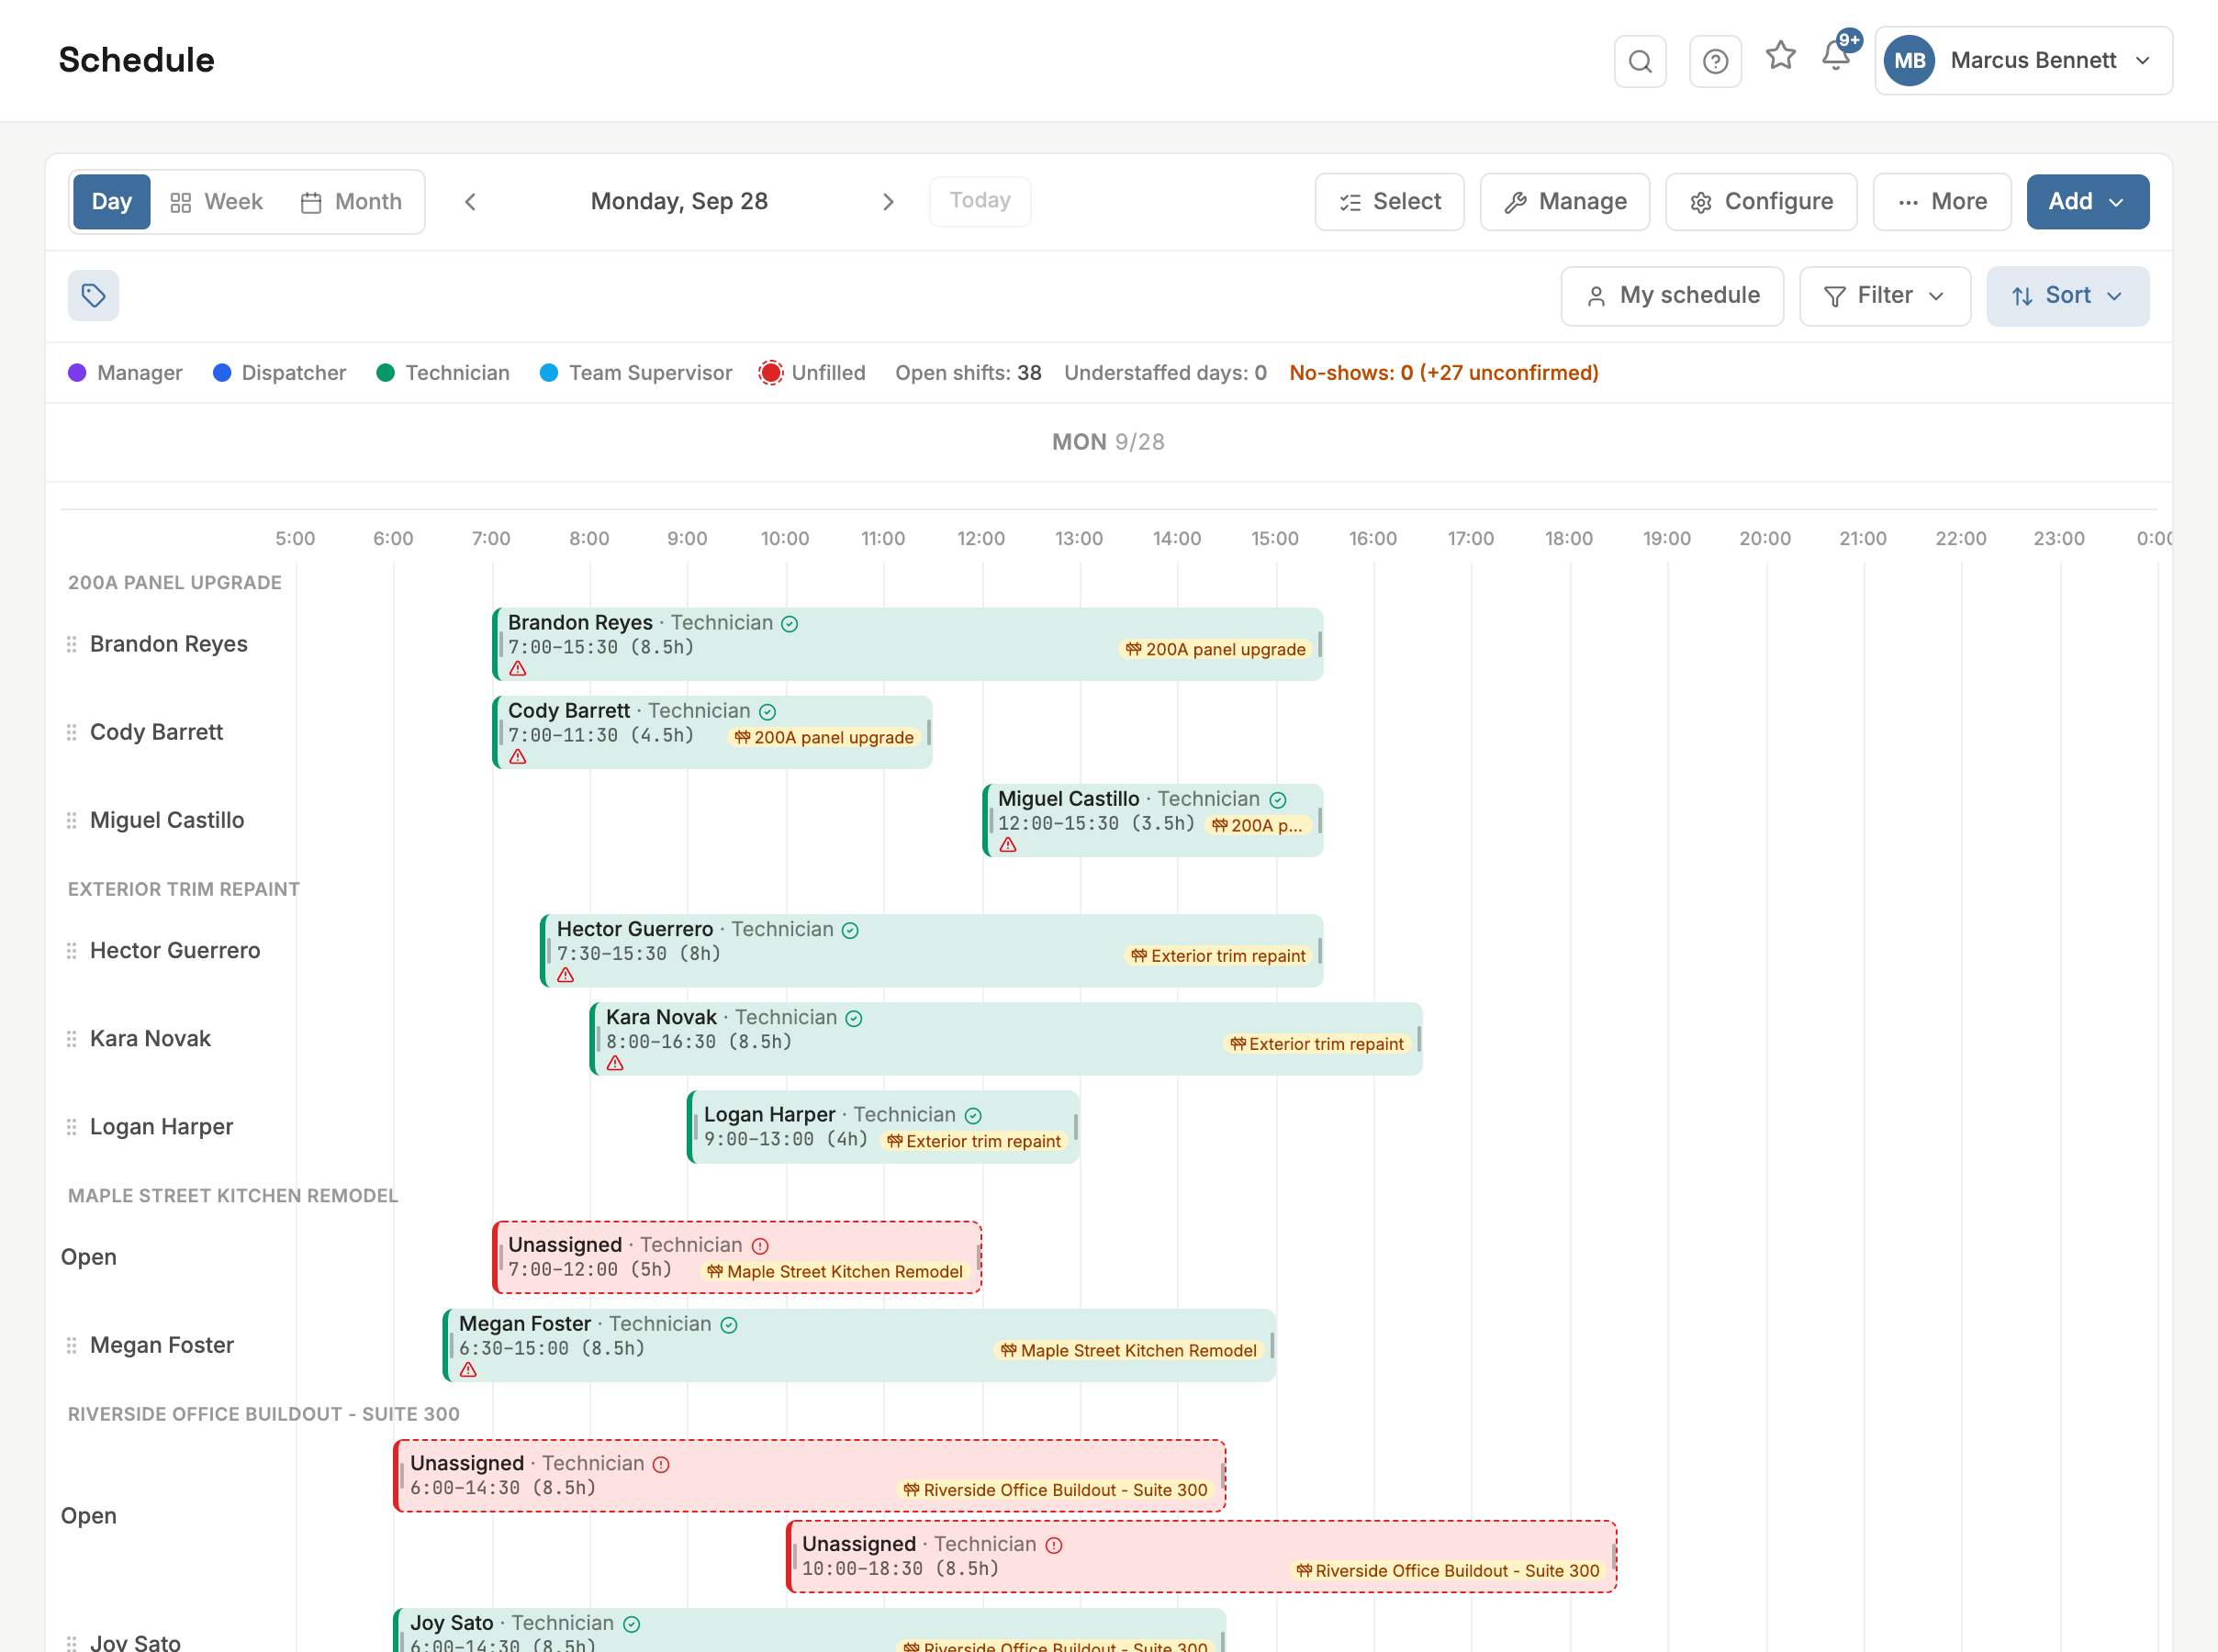Click the Configure button
The image size is (2218, 1652).
(x=1761, y=202)
